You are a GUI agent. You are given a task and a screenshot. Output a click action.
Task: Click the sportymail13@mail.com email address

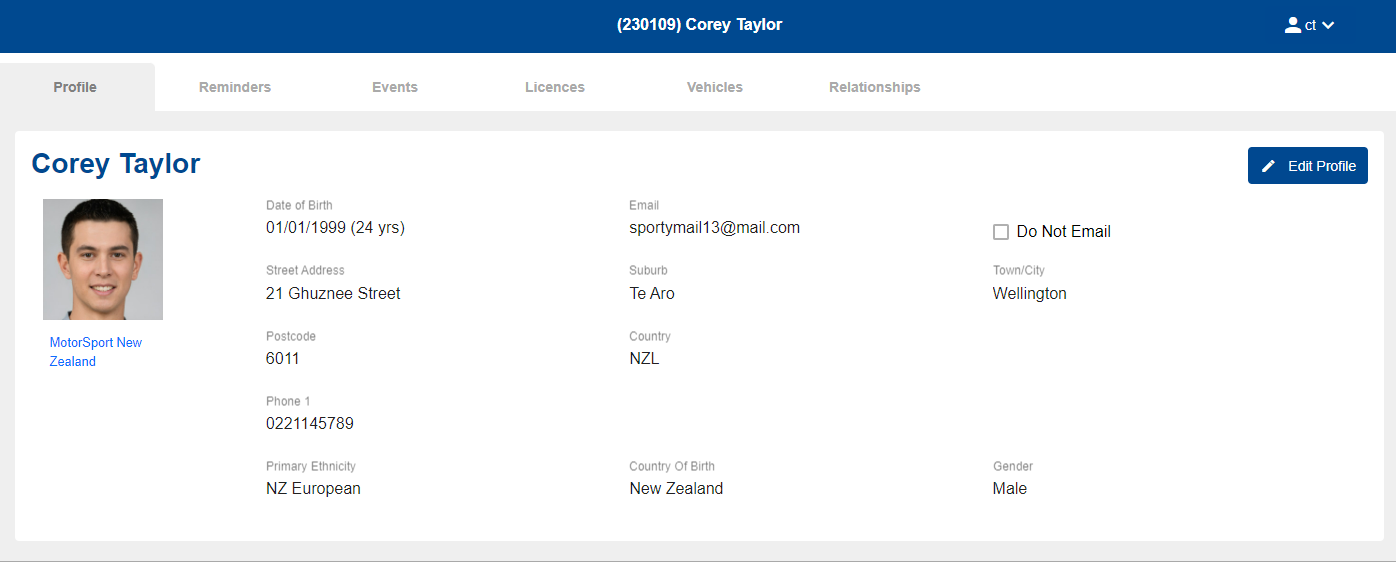point(715,228)
